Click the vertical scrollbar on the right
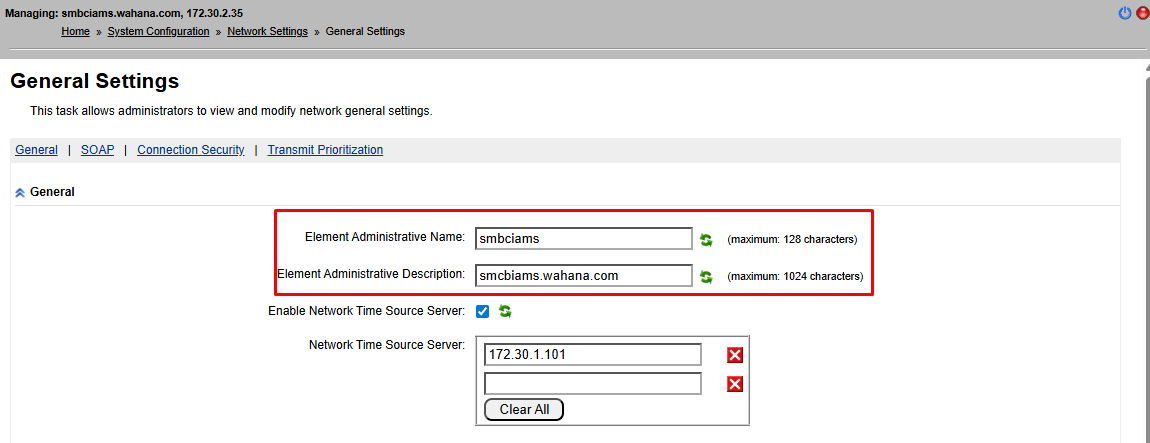This screenshot has height=443, width=1150. click(1145, 250)
